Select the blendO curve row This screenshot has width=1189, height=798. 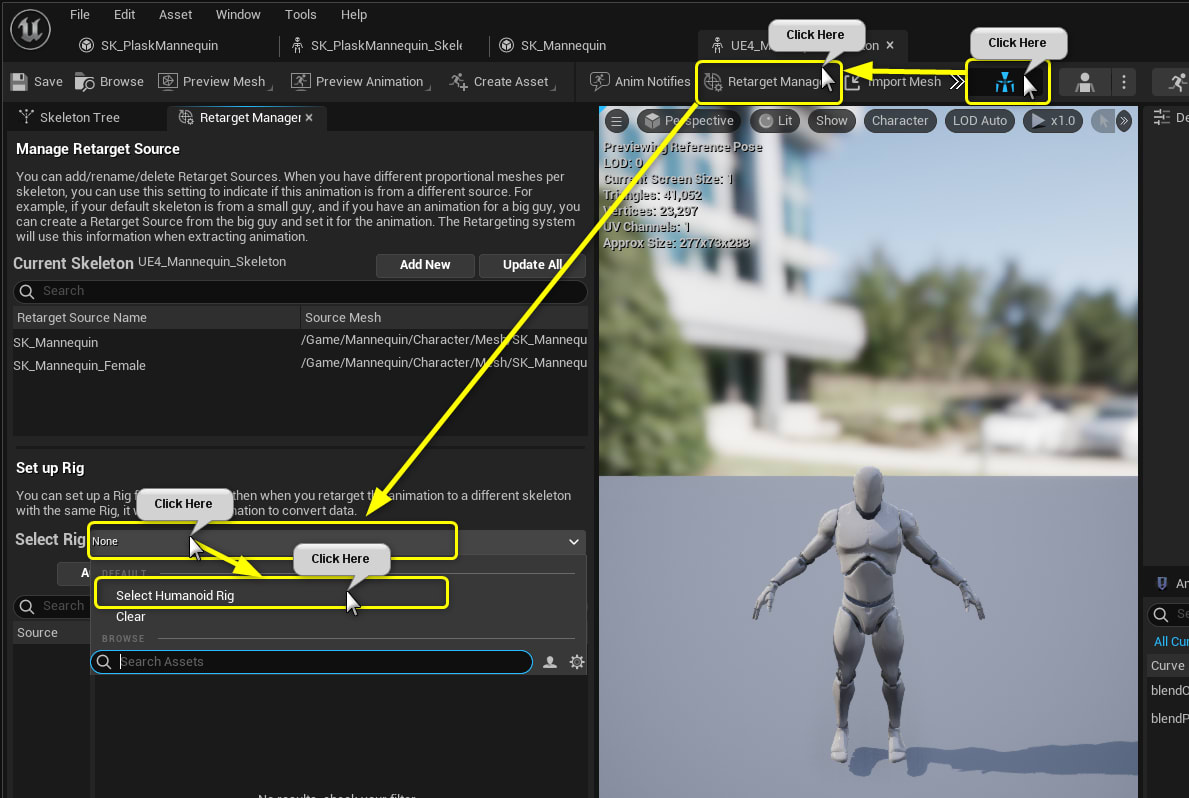pos(1169,691)
